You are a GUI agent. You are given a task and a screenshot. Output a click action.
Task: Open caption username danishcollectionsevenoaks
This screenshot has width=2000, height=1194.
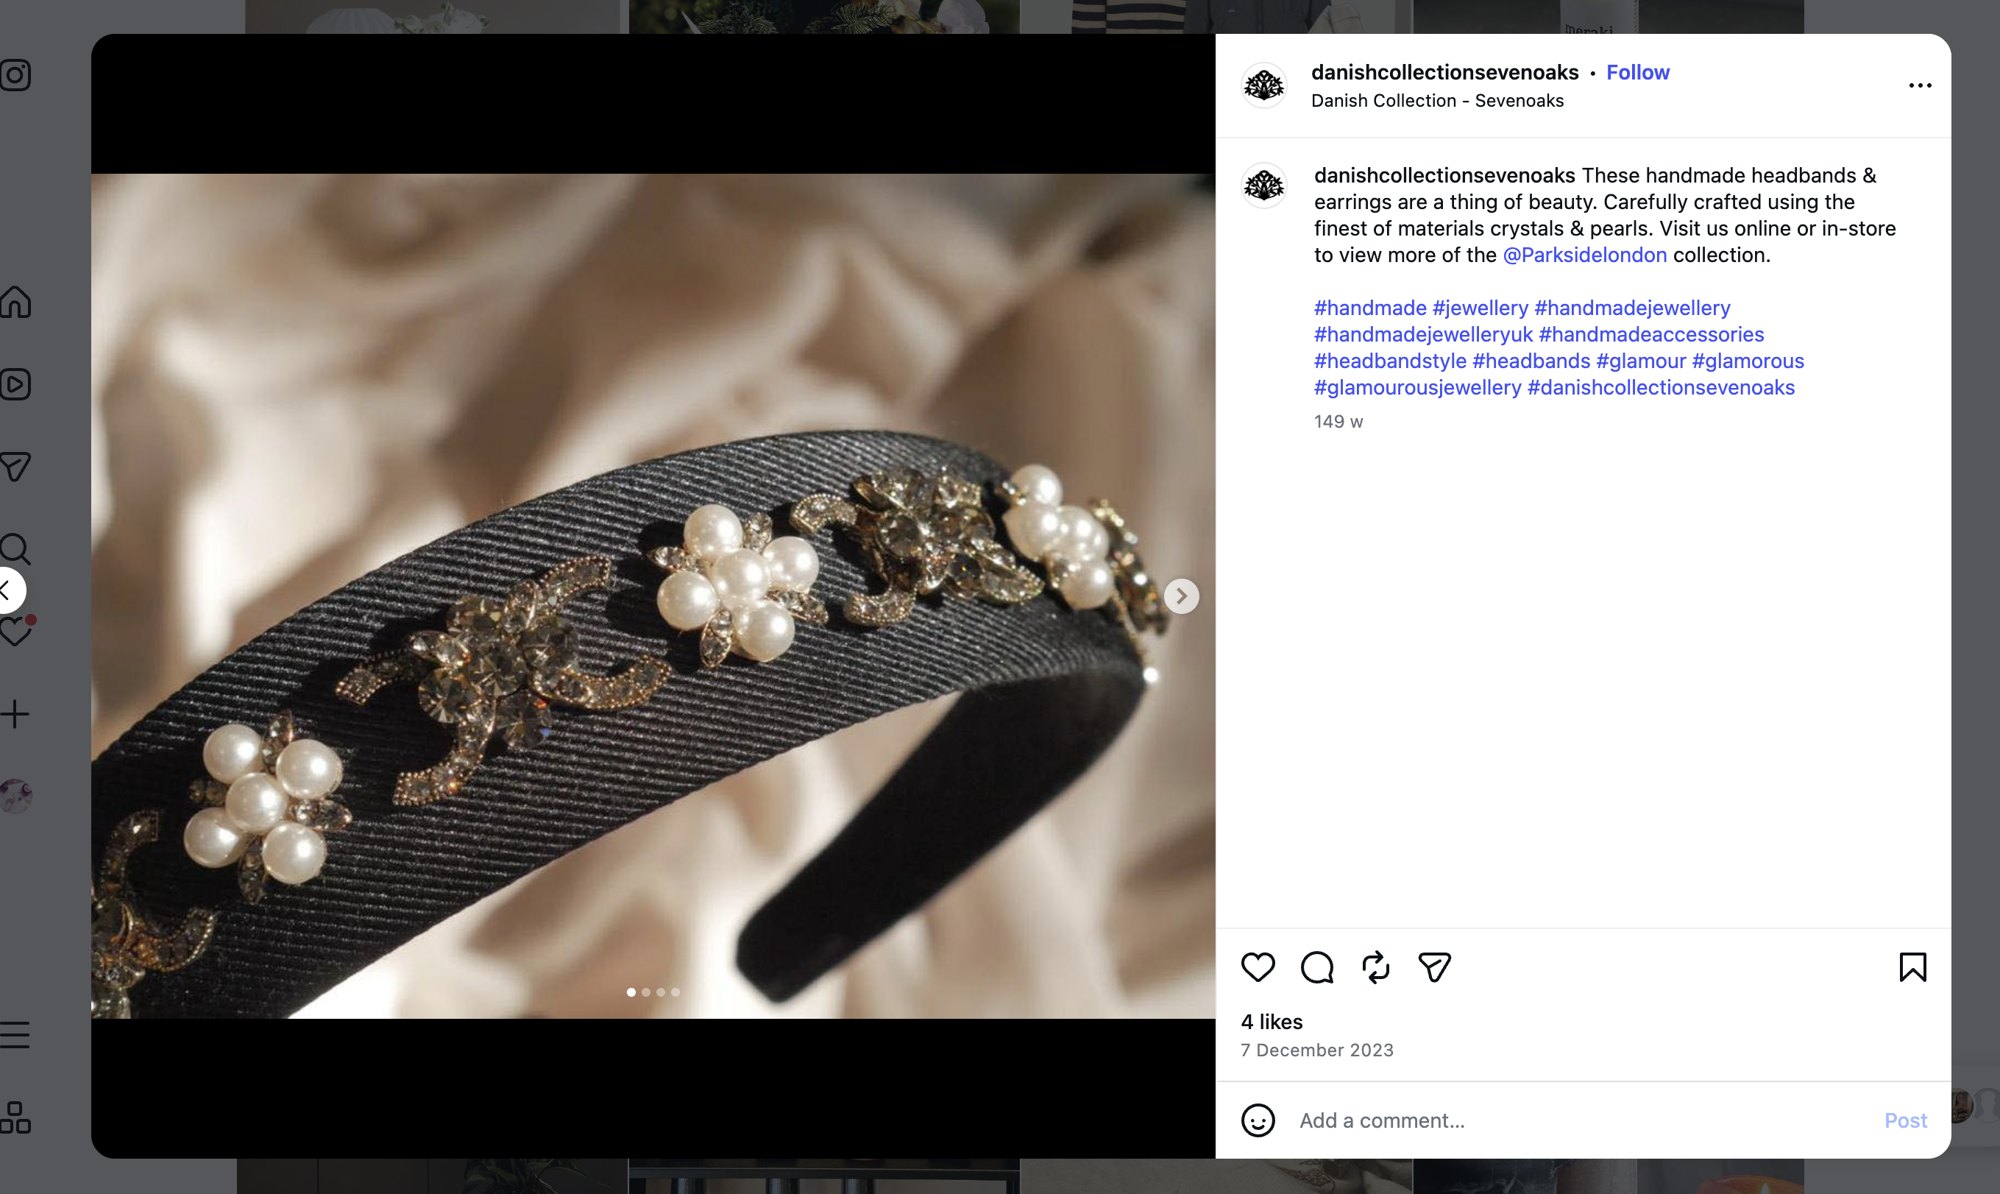[x=1444, y=175]
